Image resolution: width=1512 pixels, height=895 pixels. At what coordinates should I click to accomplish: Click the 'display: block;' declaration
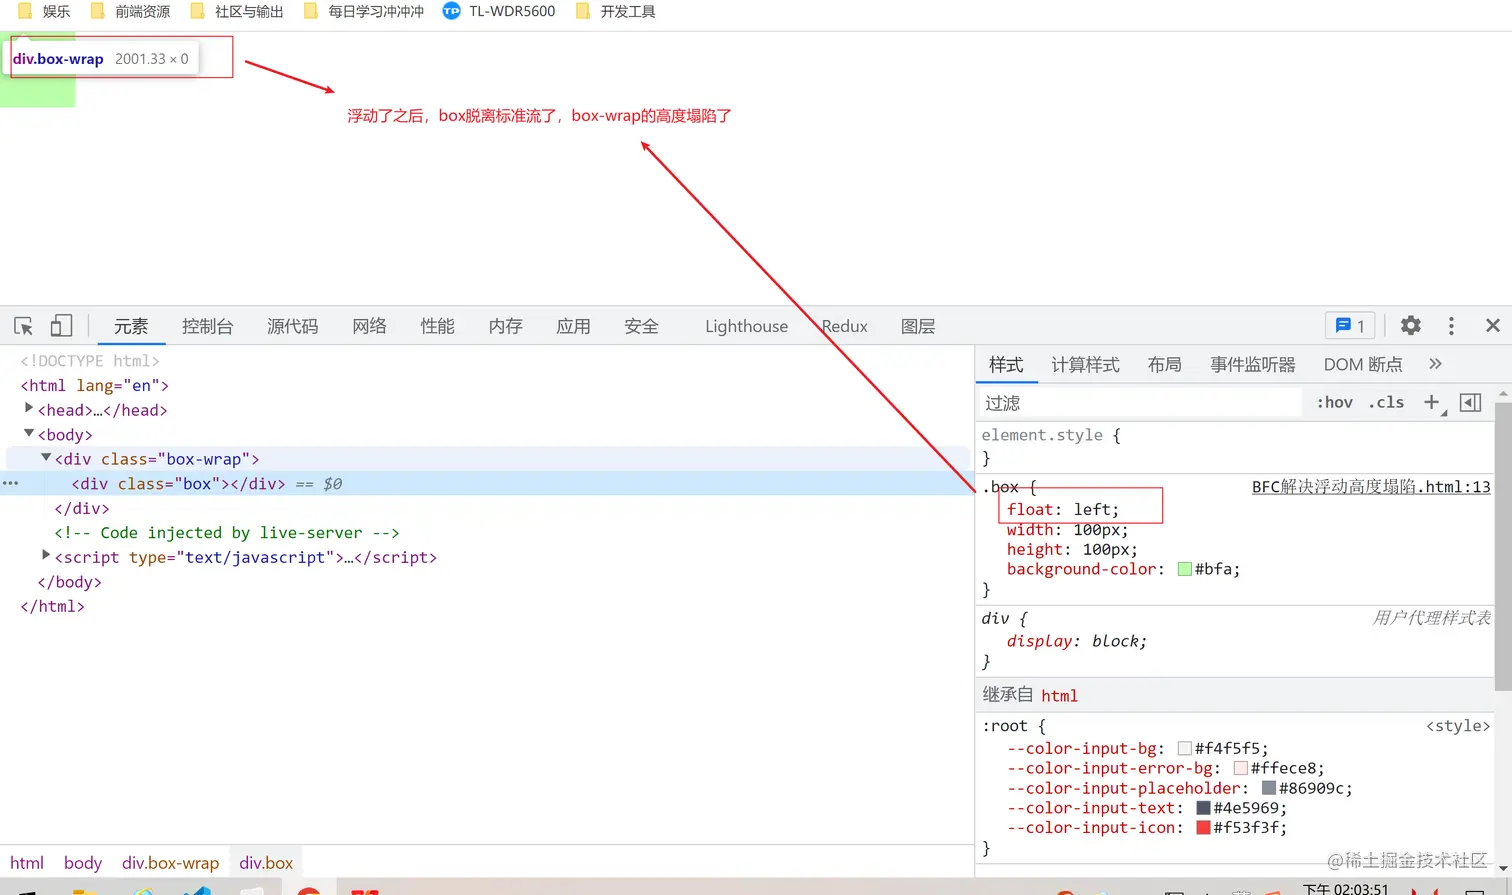pyautogui.click(x=1077, y=641)
